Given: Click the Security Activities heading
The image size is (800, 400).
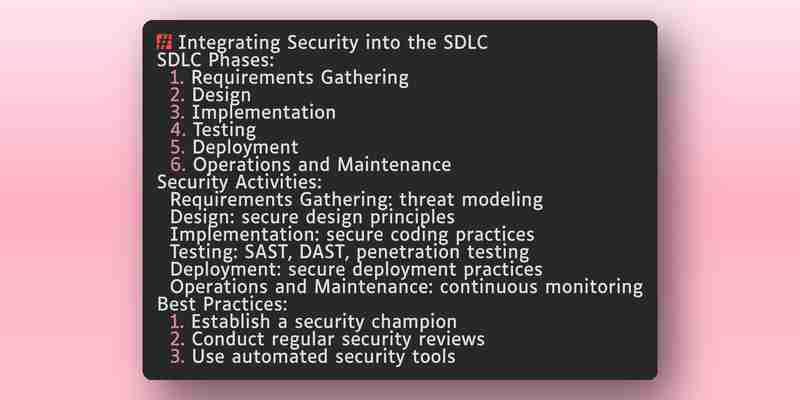Looking at the screenshot, I should pos(239,182).
